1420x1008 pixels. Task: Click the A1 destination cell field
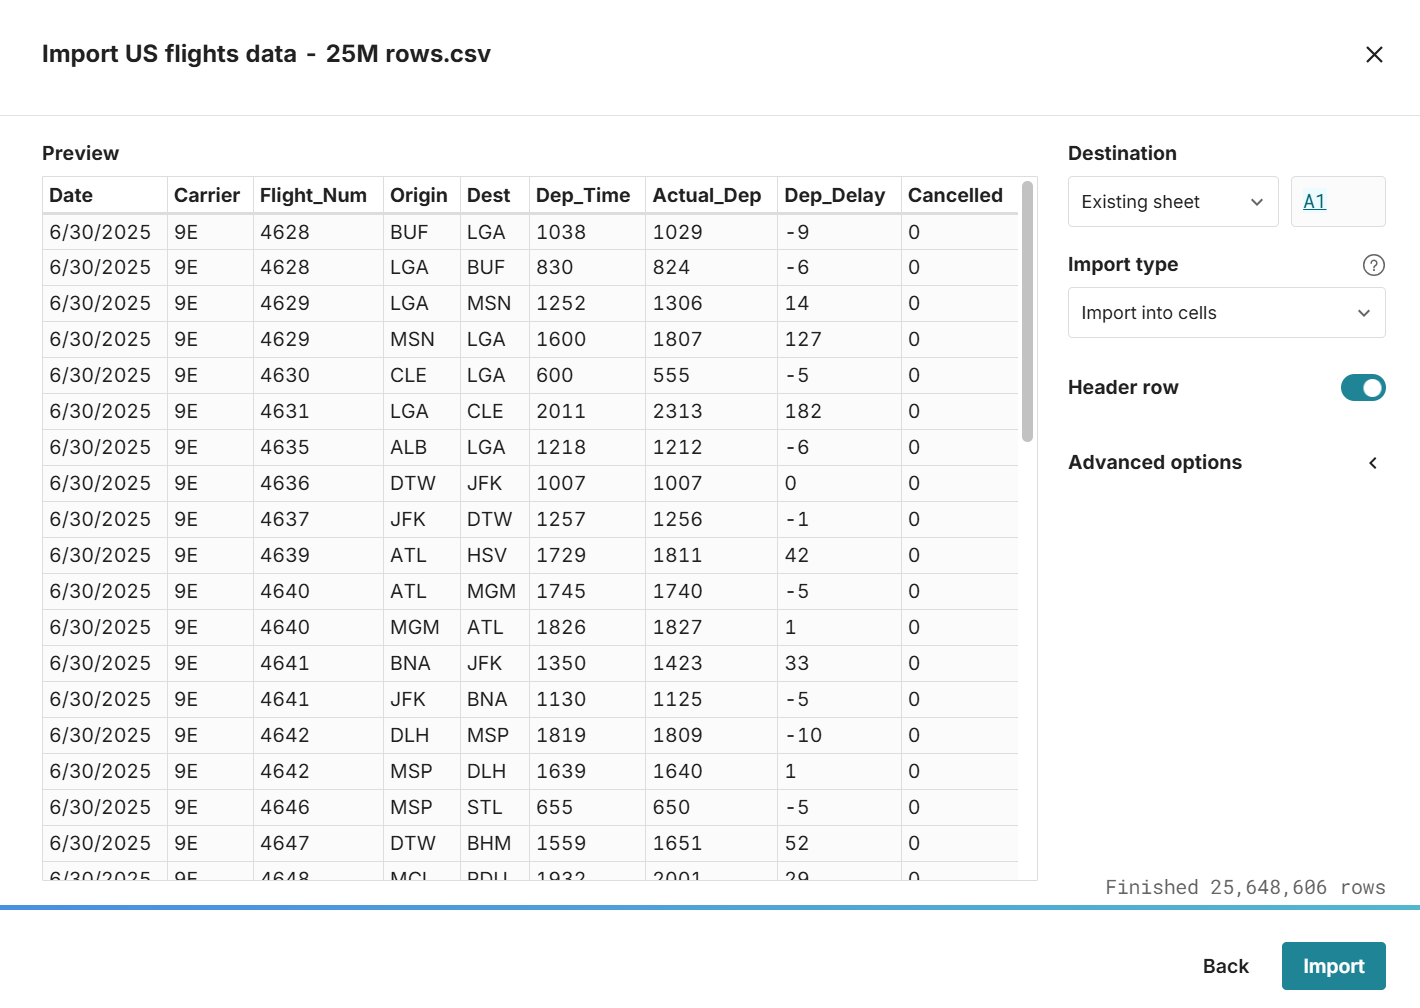(1338, 202)
